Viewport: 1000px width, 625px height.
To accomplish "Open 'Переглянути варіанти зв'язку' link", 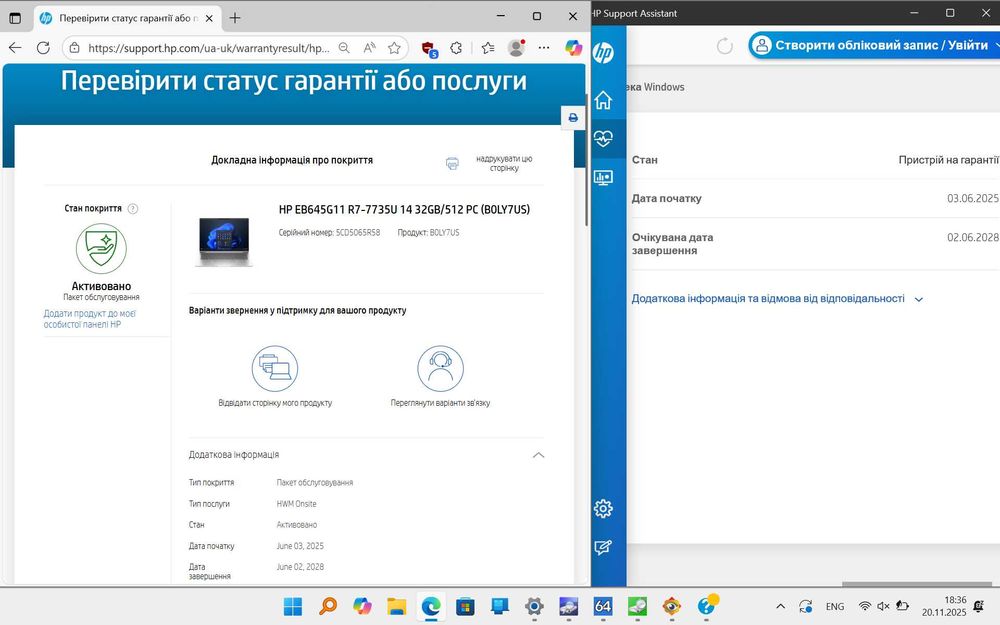I will pyautogui.click(x=440, y=403).
